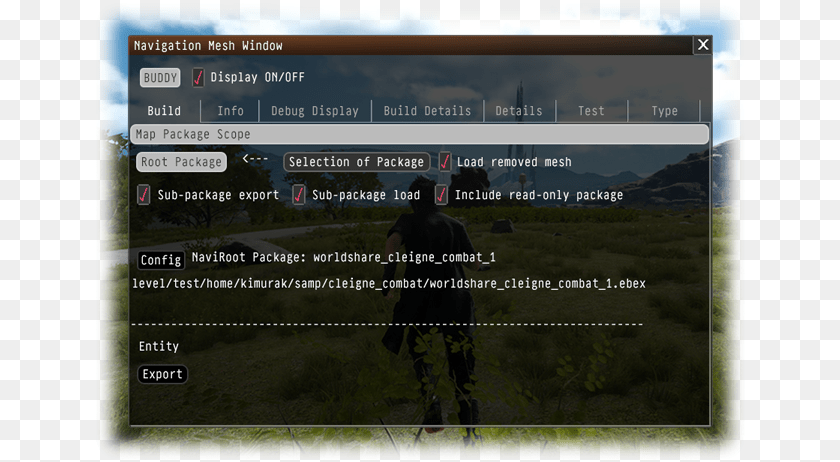
Task: Close the Navigation Mesh Window
Action: click(703, 45)
